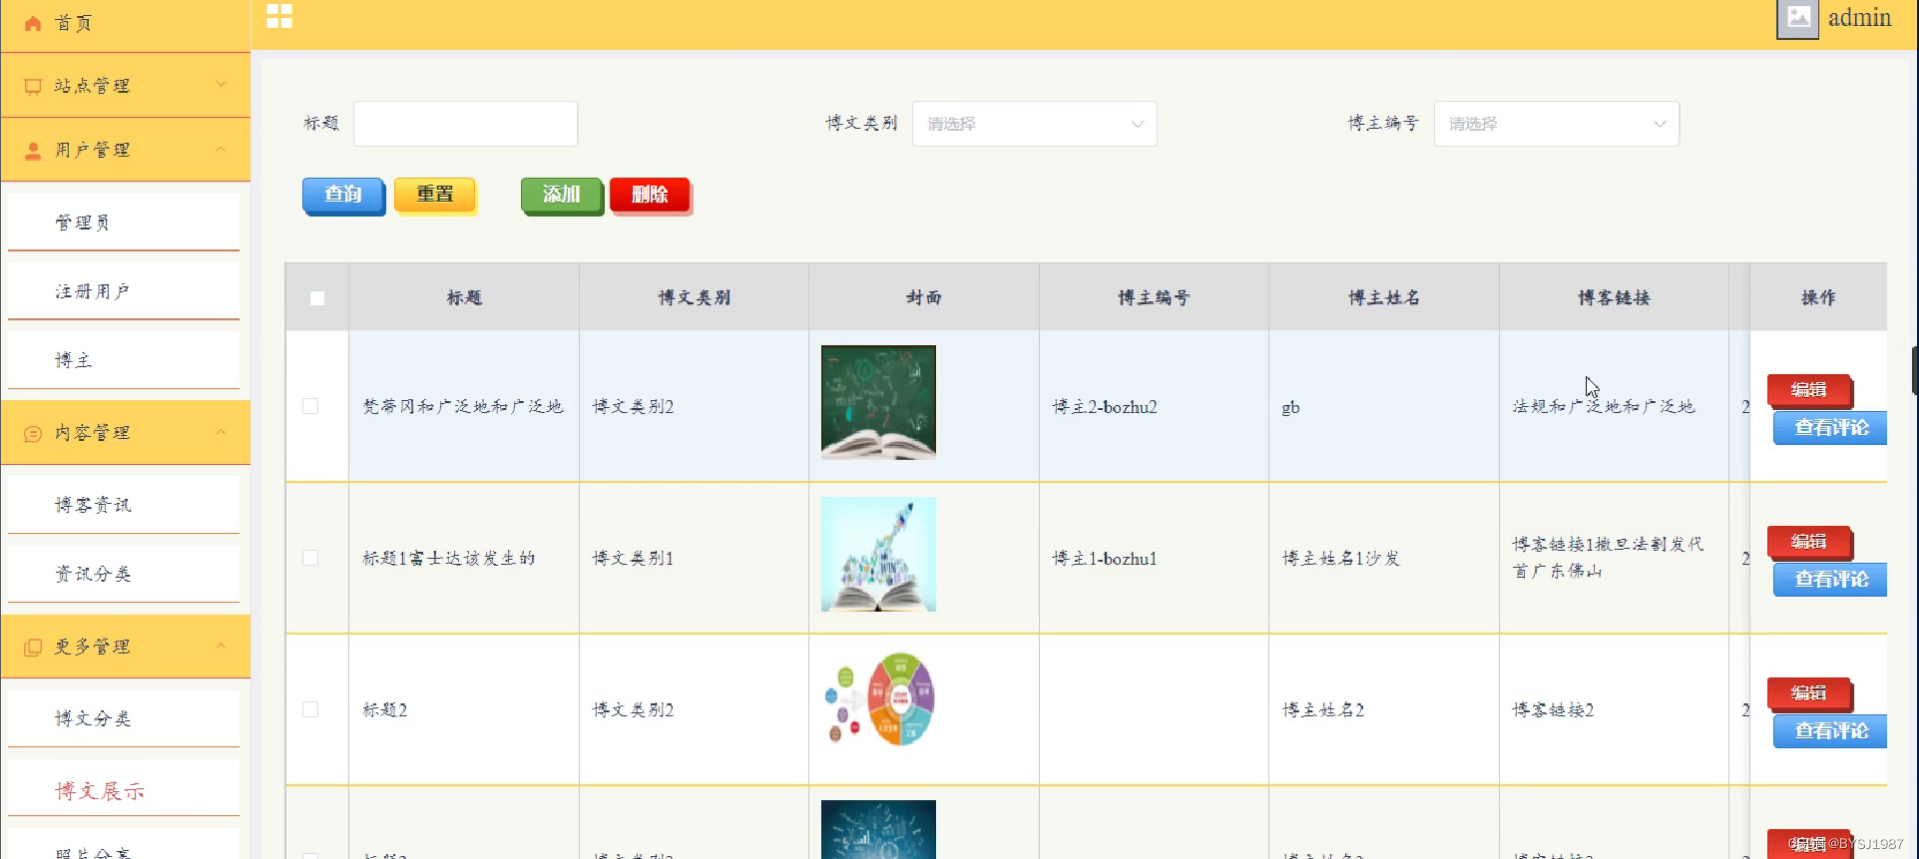
Task: Click the 博客链接 column header
Action: point(1614,297)
